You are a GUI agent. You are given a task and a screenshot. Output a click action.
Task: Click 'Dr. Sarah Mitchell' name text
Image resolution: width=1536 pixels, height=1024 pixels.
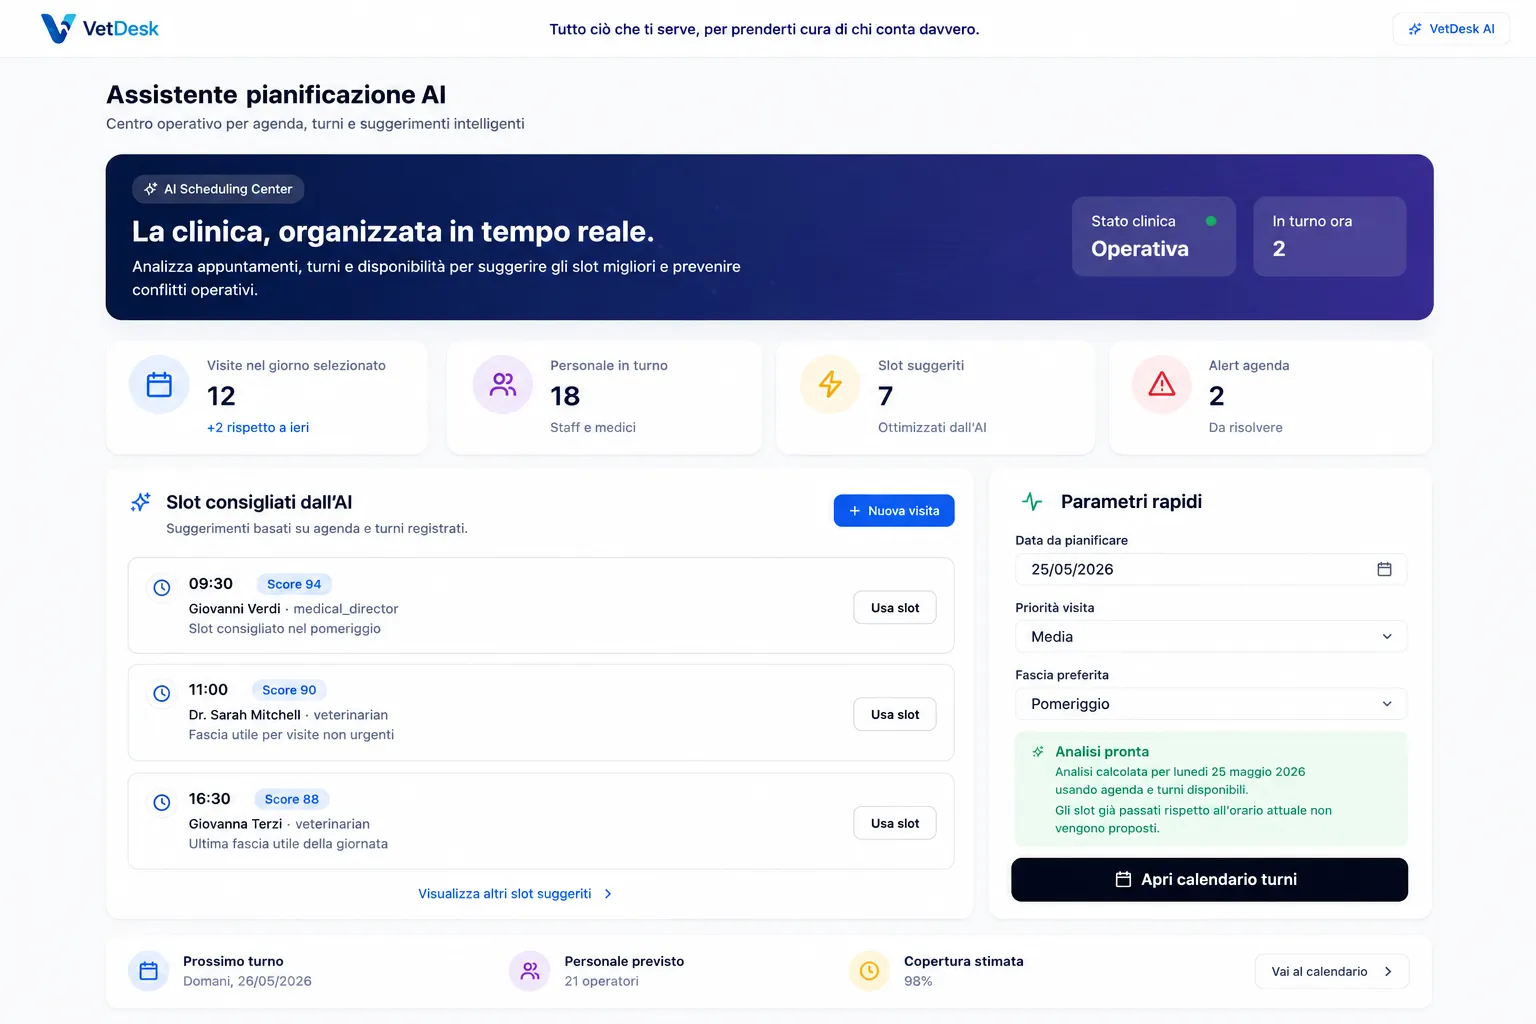245,715
